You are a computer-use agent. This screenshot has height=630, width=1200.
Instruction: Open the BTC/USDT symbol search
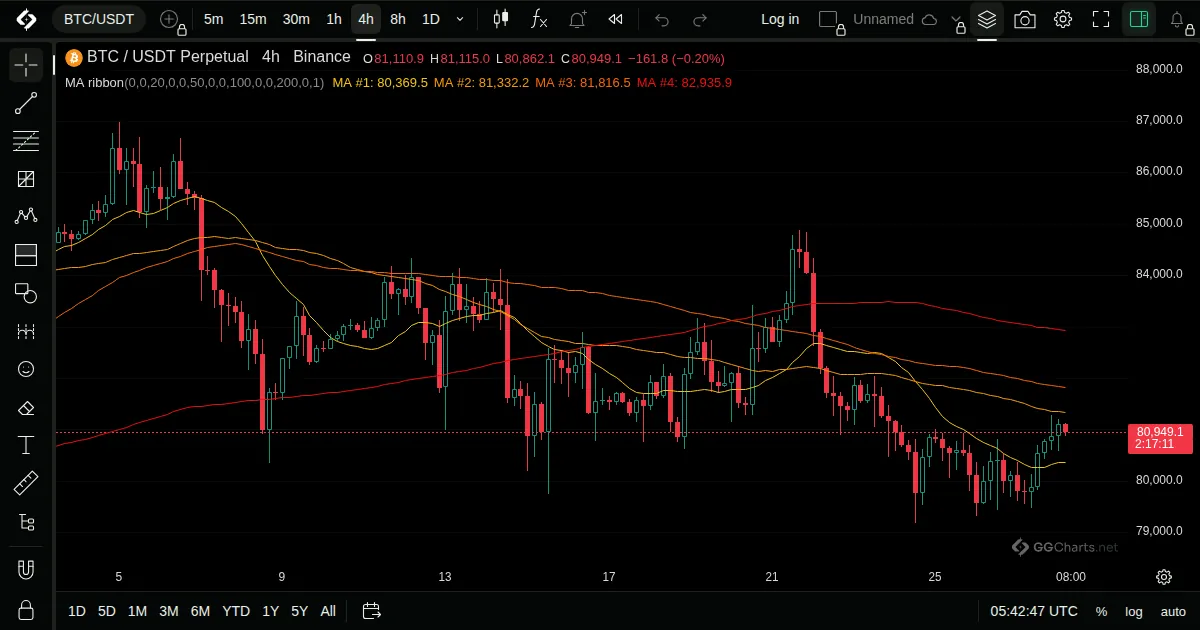click(x=98, y=19)
